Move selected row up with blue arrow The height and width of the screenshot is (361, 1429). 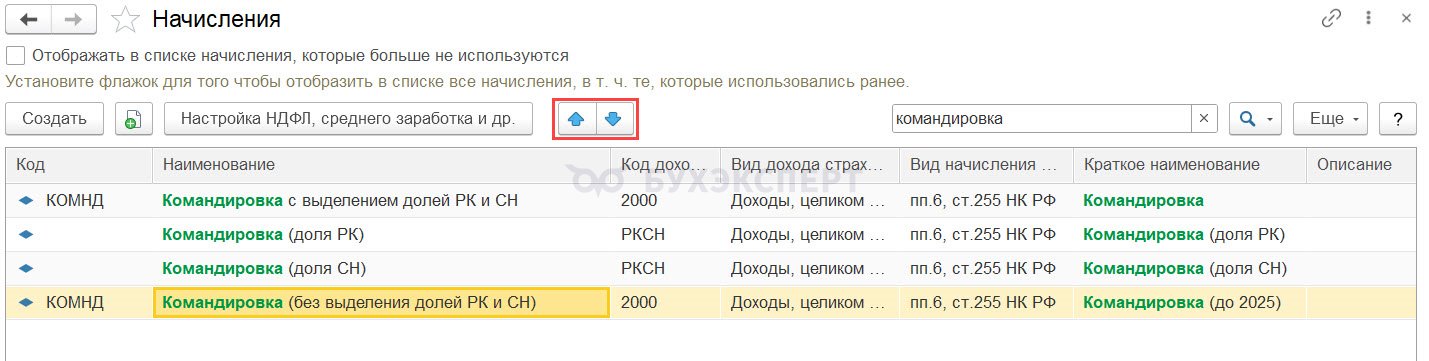click(x=575, y=118)
